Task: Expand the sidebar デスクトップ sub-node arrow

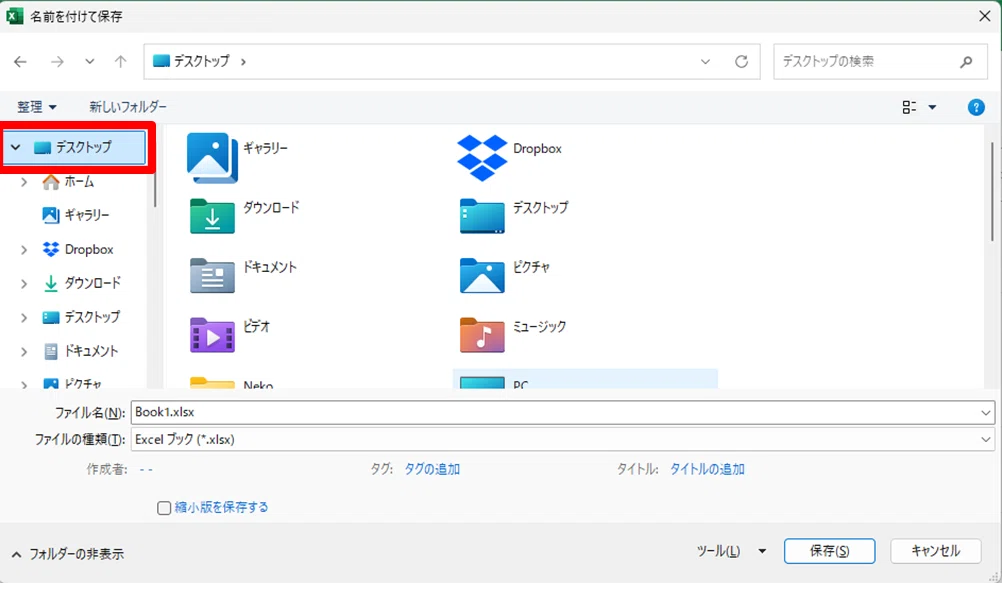Action: point(24,318)
